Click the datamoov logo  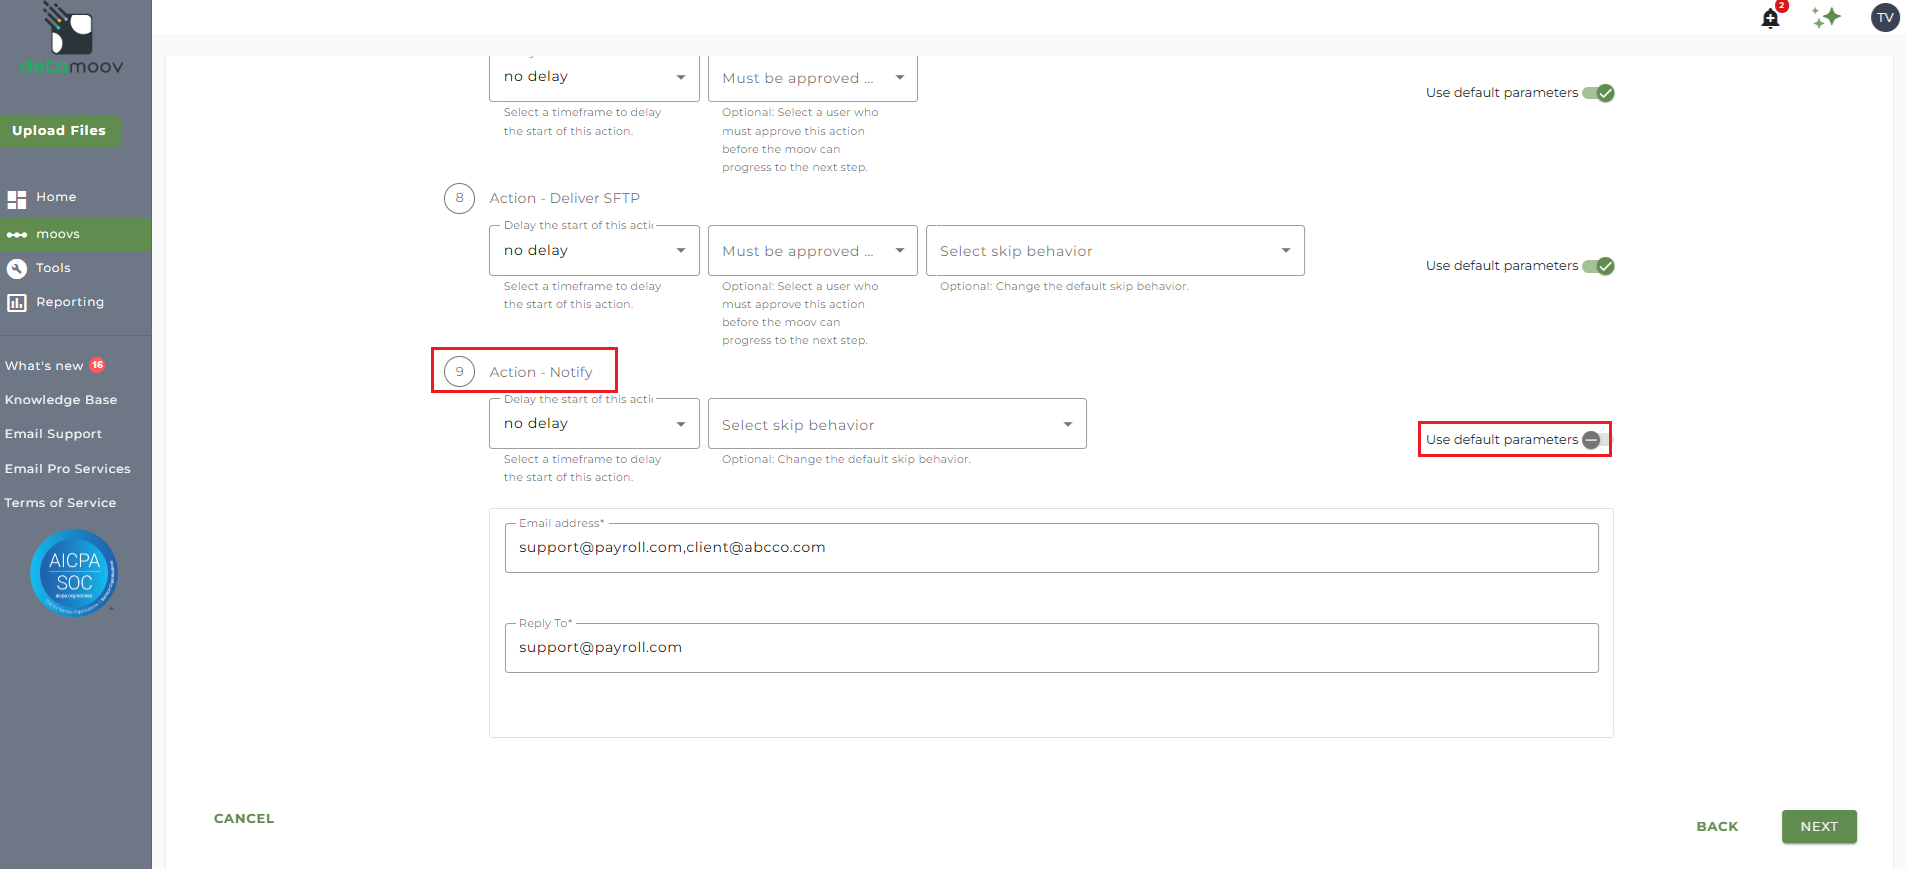[72, 40]
